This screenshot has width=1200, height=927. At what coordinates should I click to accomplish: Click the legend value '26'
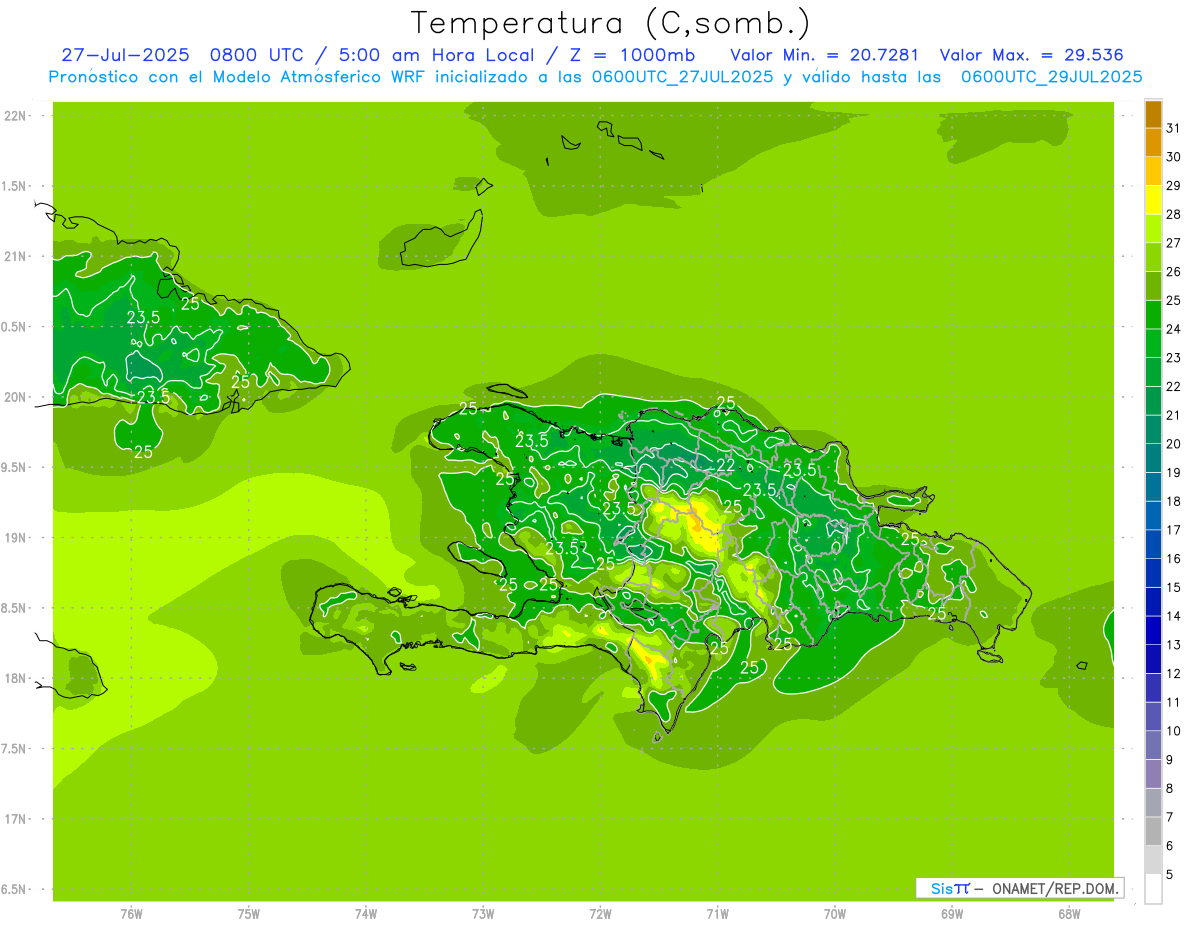click(x=1173, y=271)
